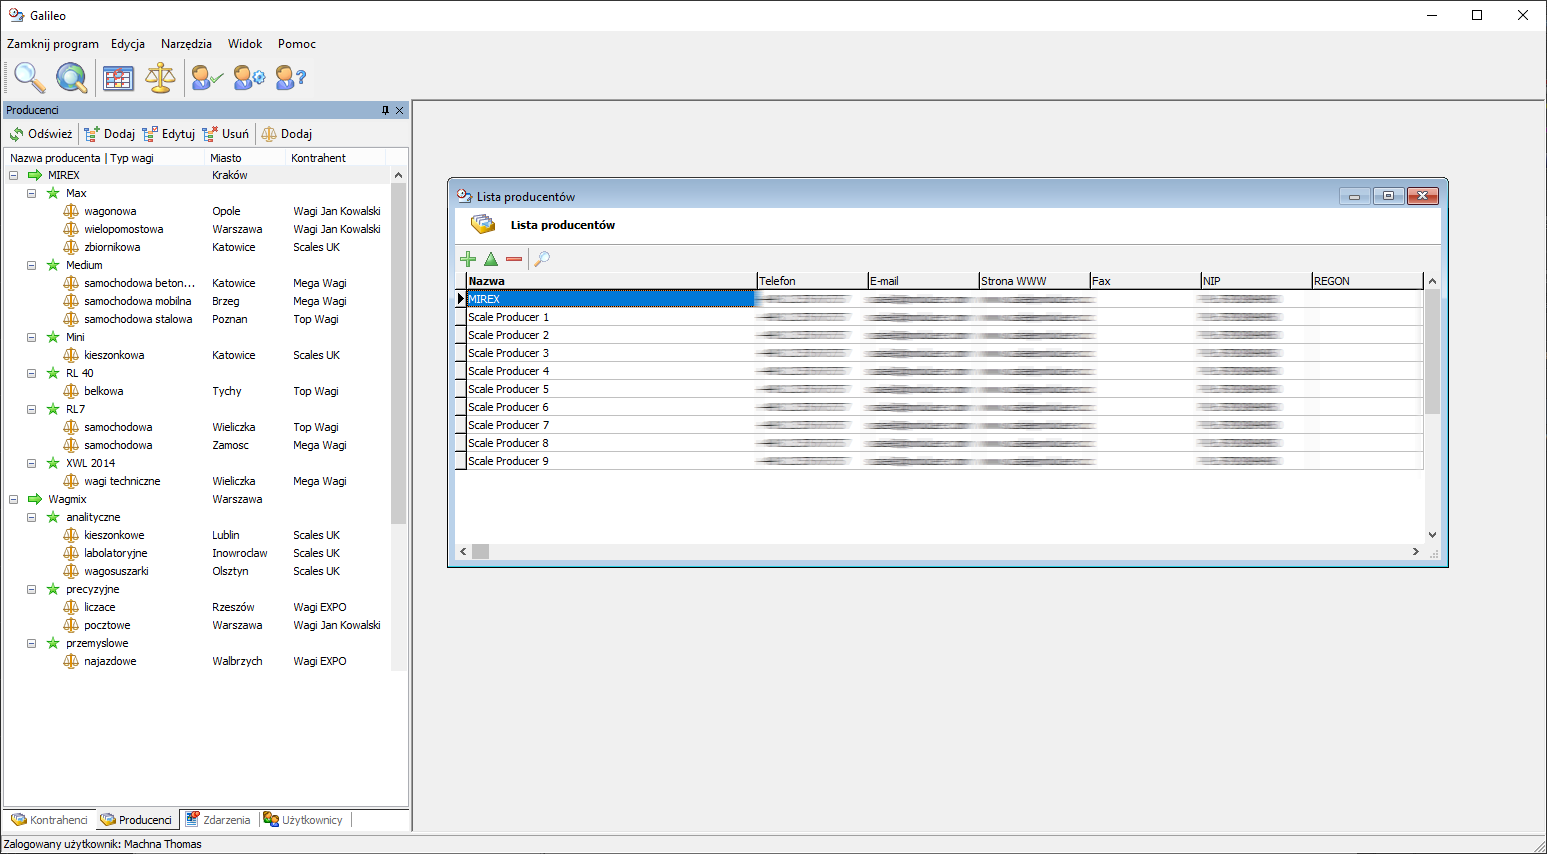Switch to the Kontrahenci tab
The image size is (1547, 854).
point(50,820)
